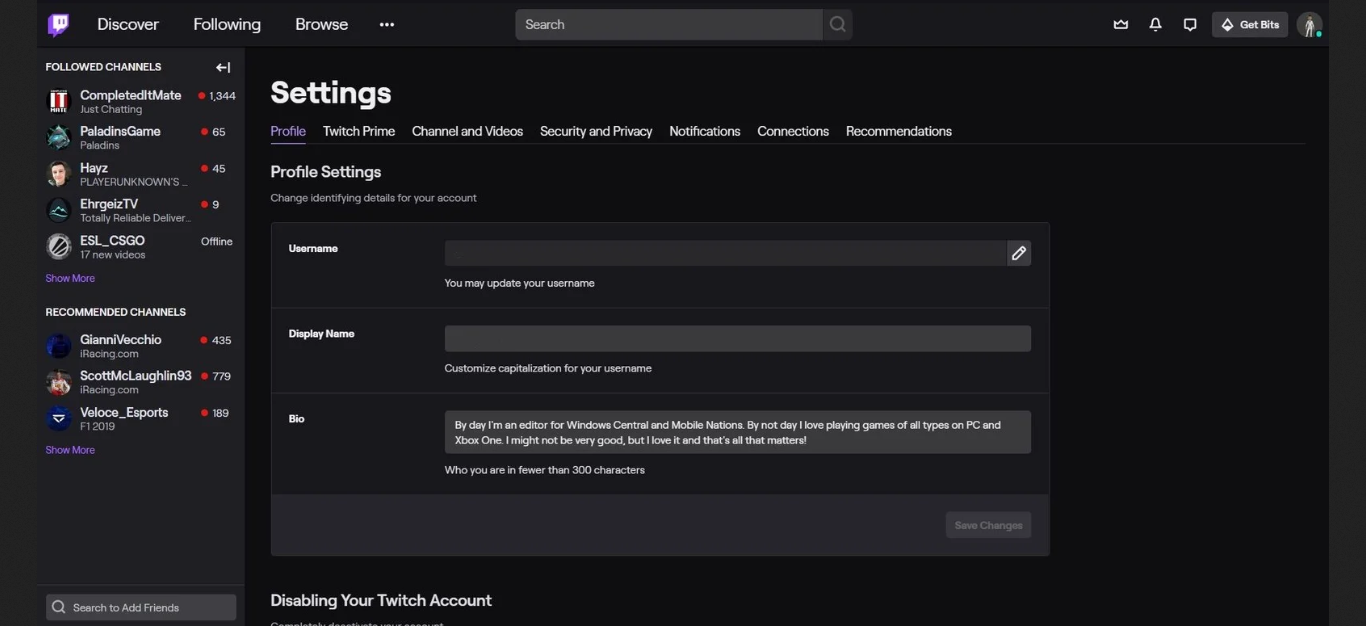The height and width of the screenshot is (626, 1366).
Task: Click GianniVecchio channel name
Action: (x=120, y=340)
